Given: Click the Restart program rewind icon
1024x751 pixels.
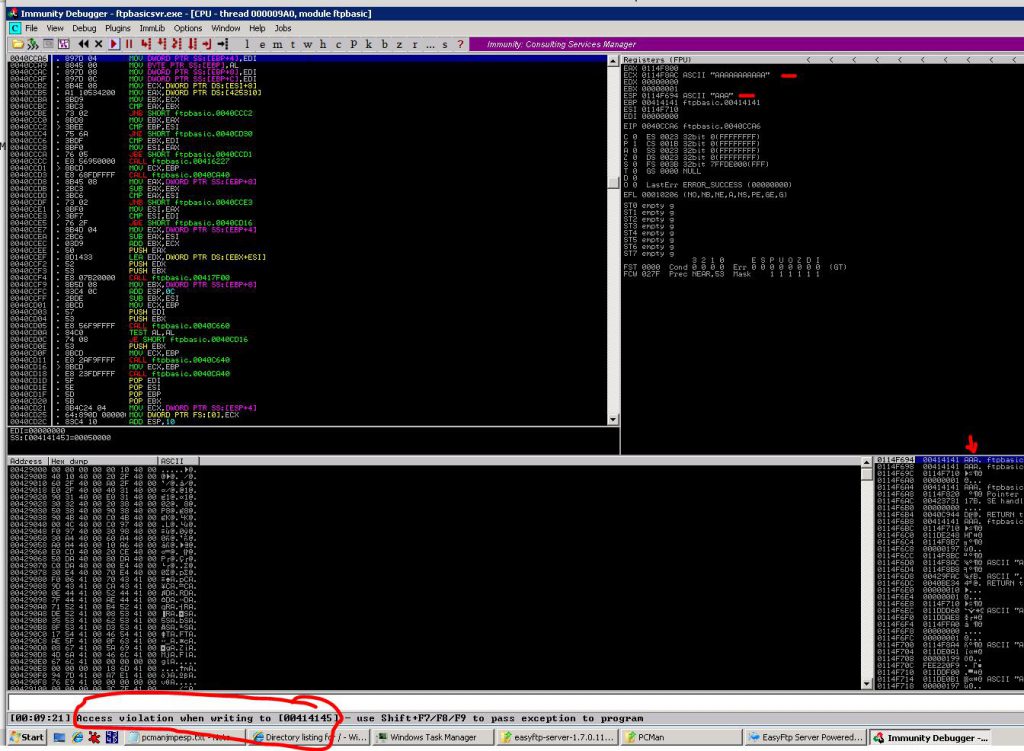Looking at the screenshot, I should [x=84, y=44].
